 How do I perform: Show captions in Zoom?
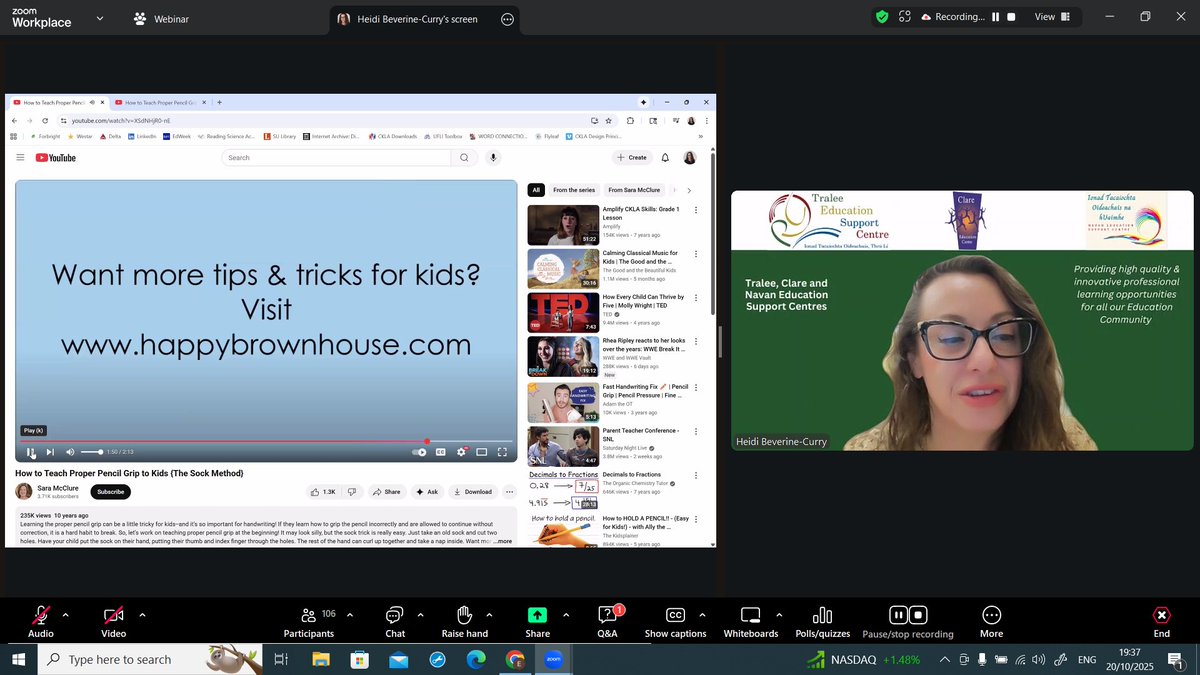675,621
